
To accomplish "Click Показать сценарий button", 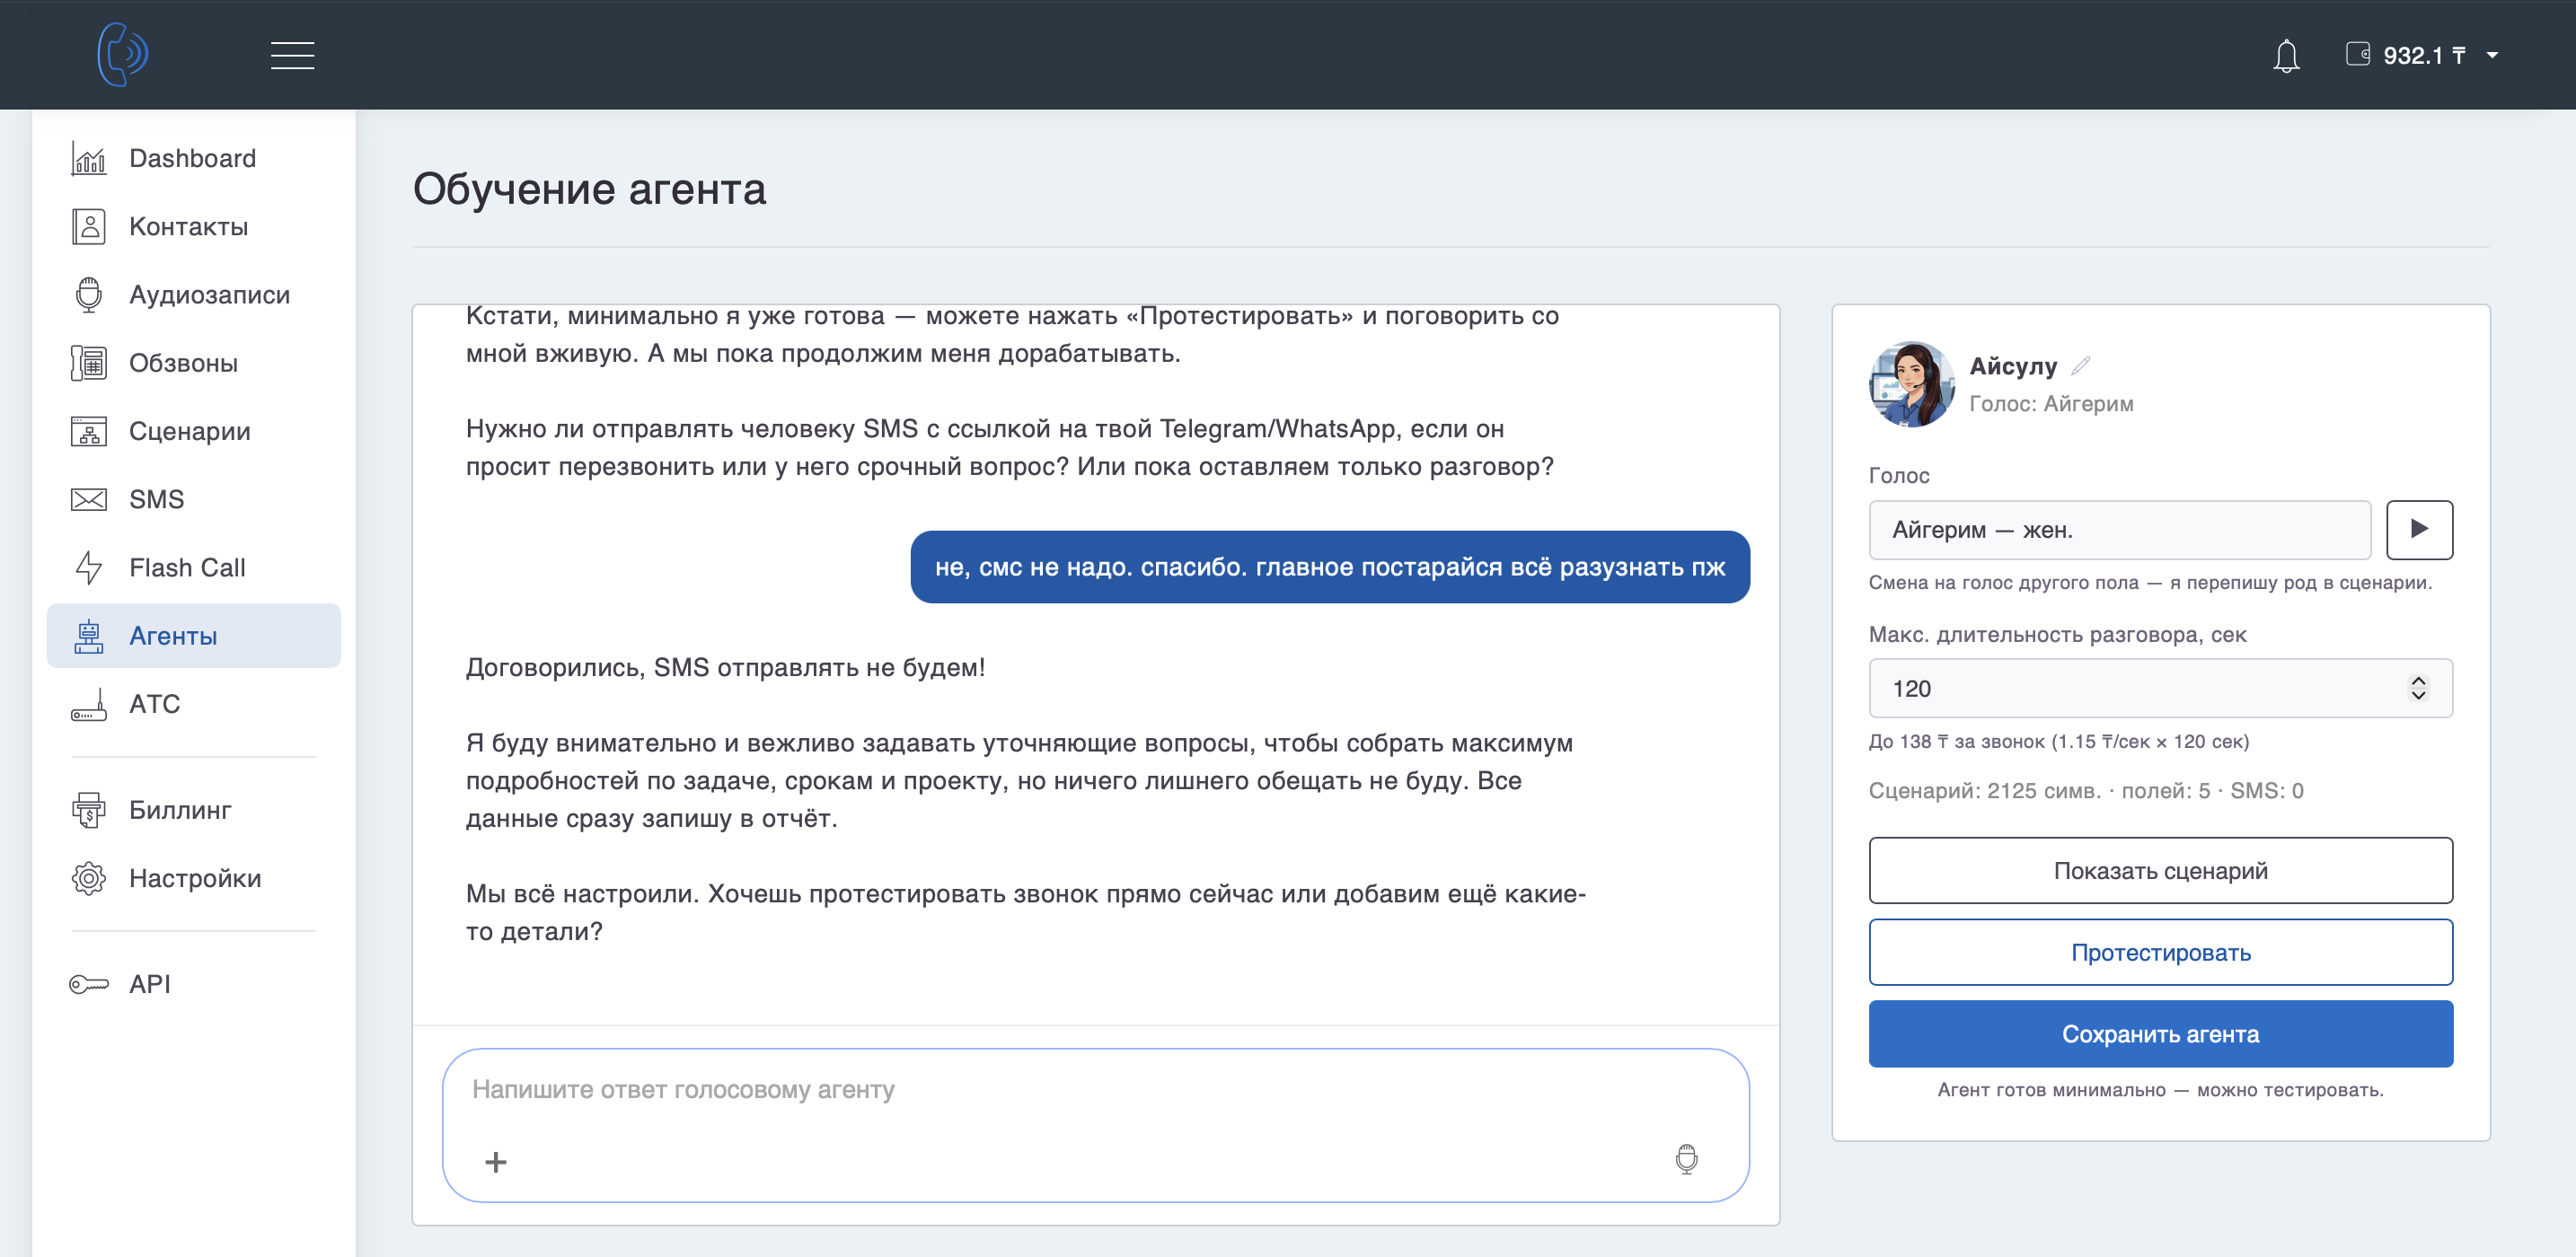I will coord(2160,871).
